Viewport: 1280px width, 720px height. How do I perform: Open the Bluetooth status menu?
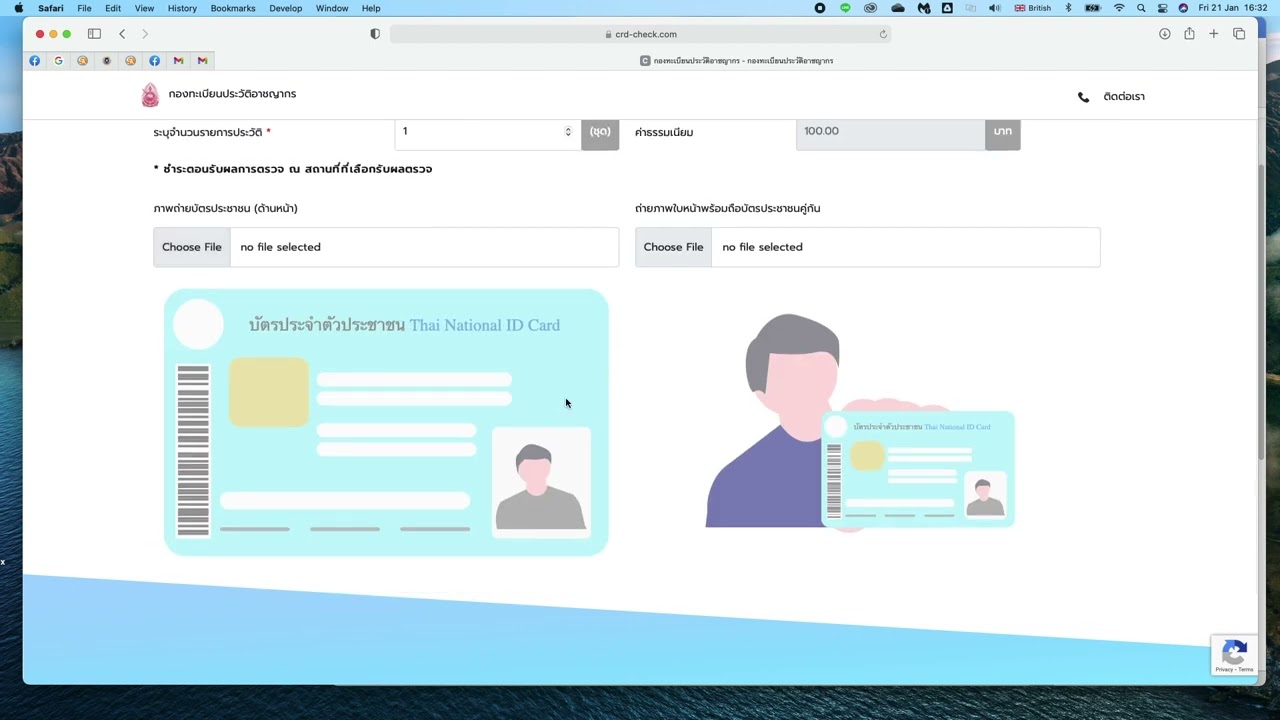click(1068, 8)
